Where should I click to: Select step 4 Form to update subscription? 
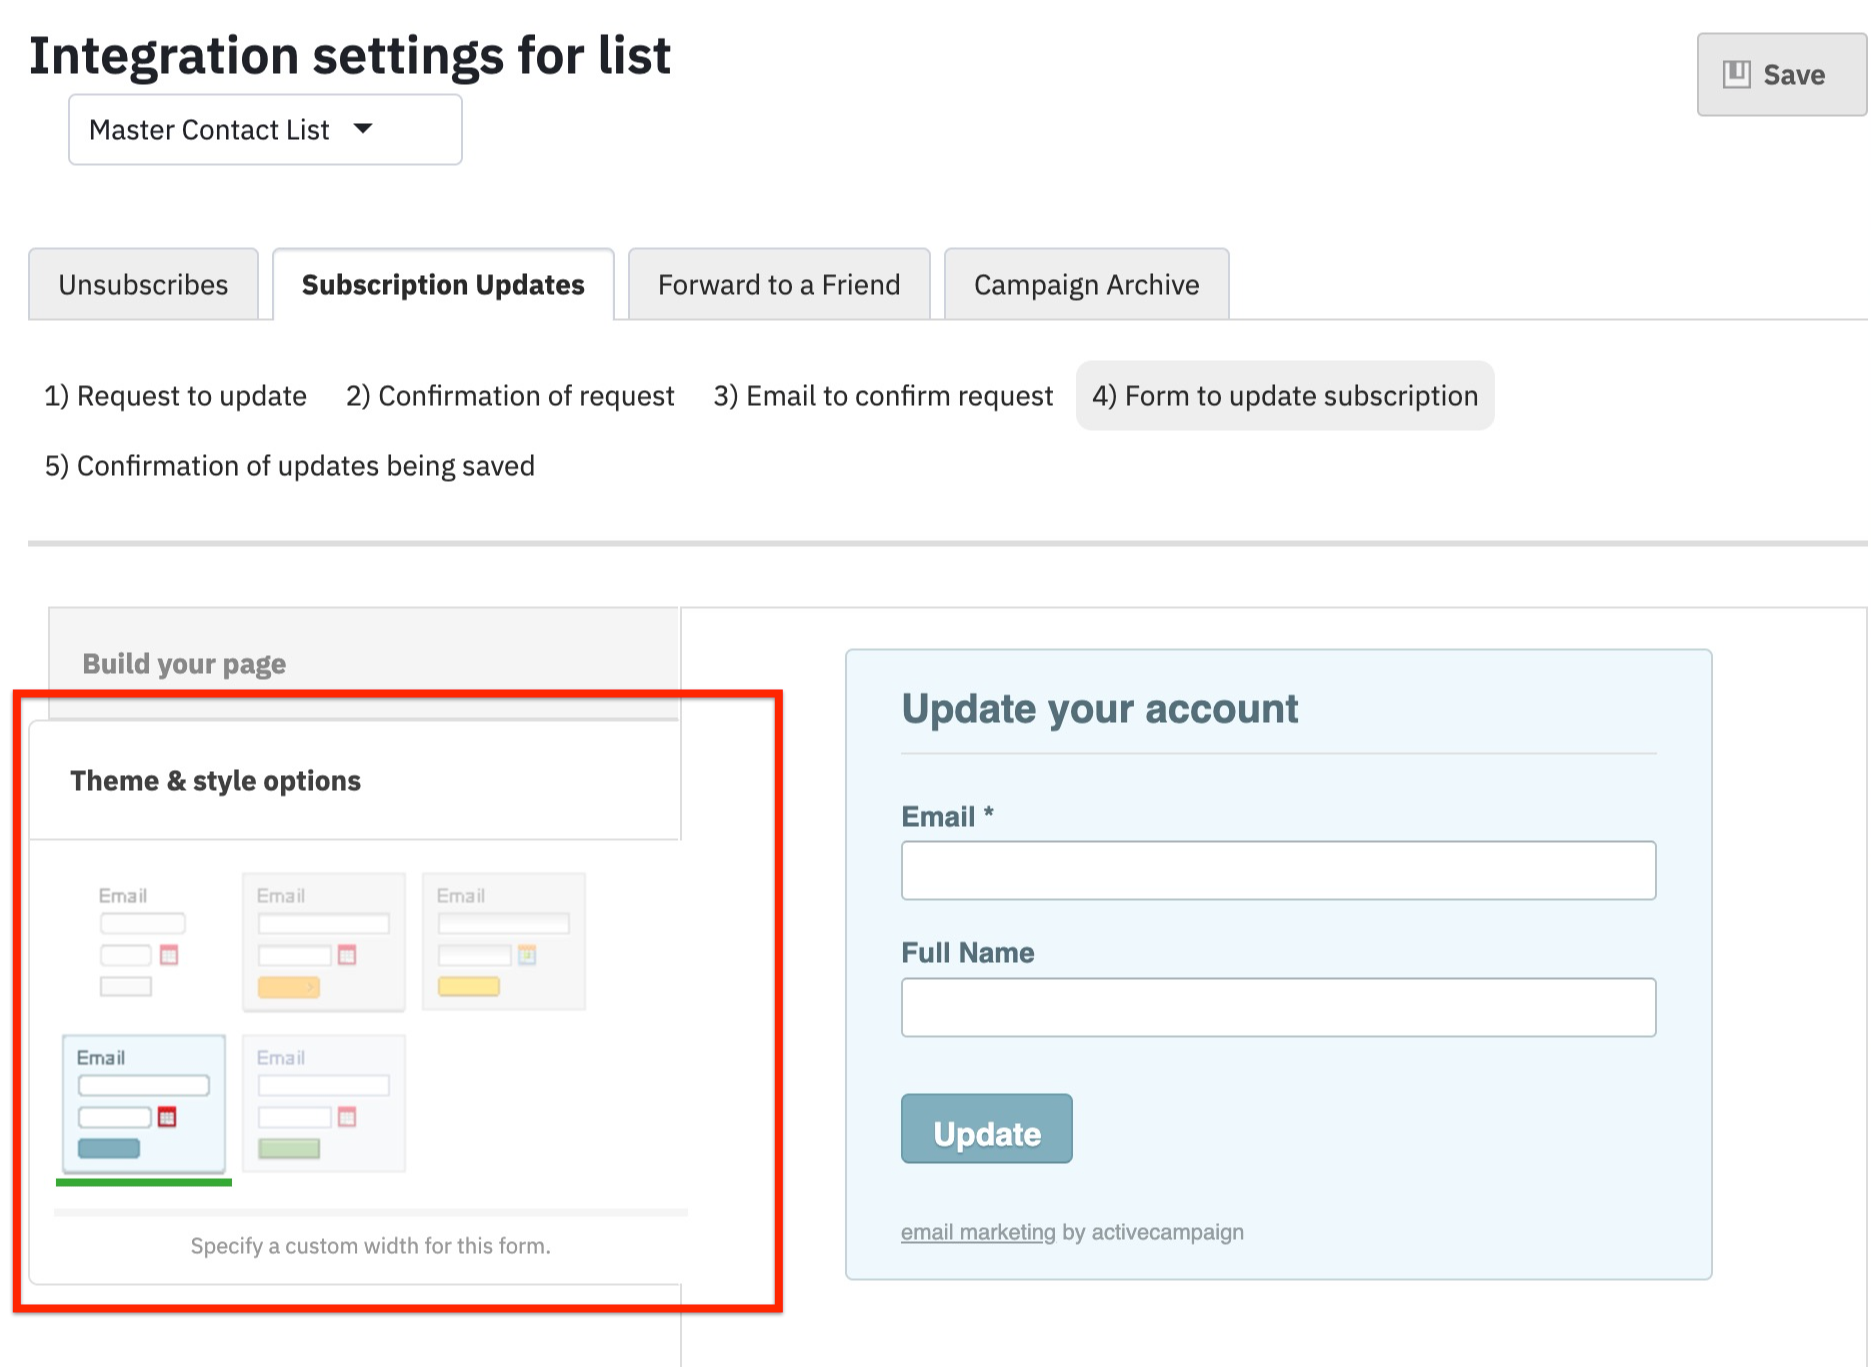coord(1284,396)
